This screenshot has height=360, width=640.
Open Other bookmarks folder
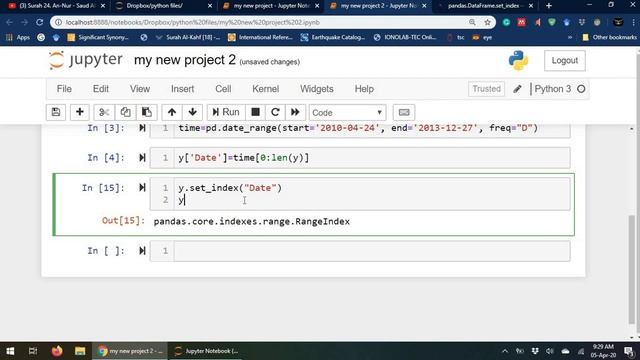point(609,37)
